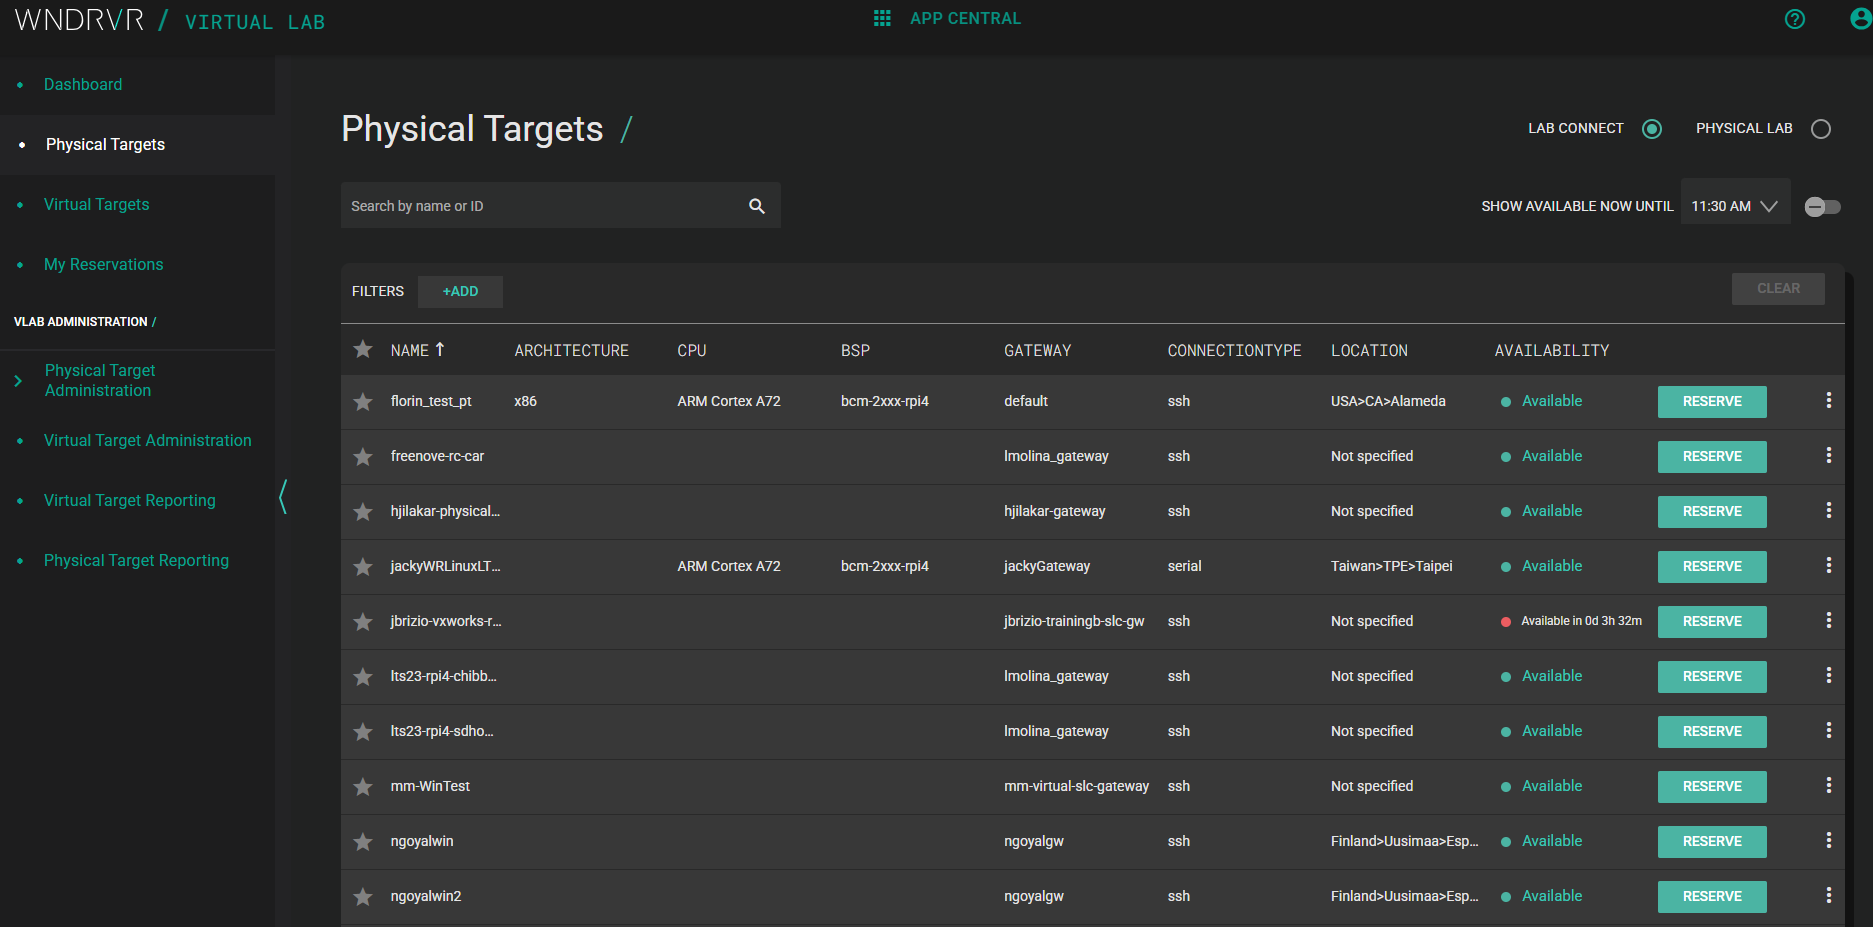The image size is (1873, 927).
Task: Click the 'Taiwan>TPE>Taipei' location cell
Action: point(1391,566)
